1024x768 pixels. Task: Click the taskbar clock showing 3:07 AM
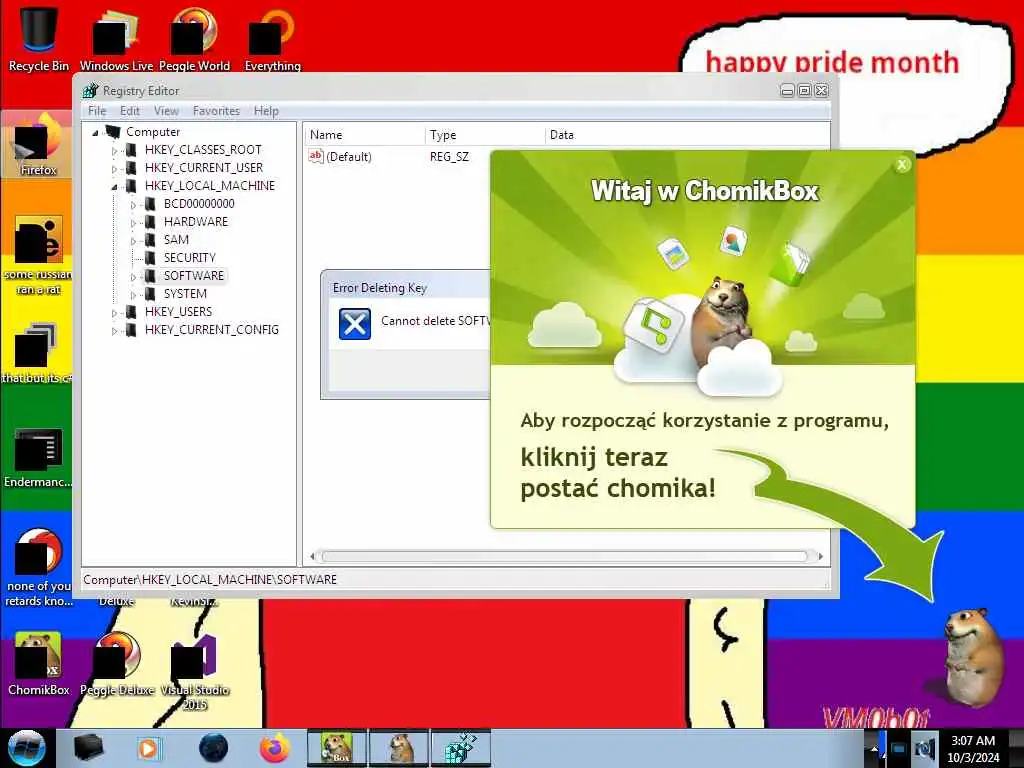pyautogui.click(x=973, y=748)
